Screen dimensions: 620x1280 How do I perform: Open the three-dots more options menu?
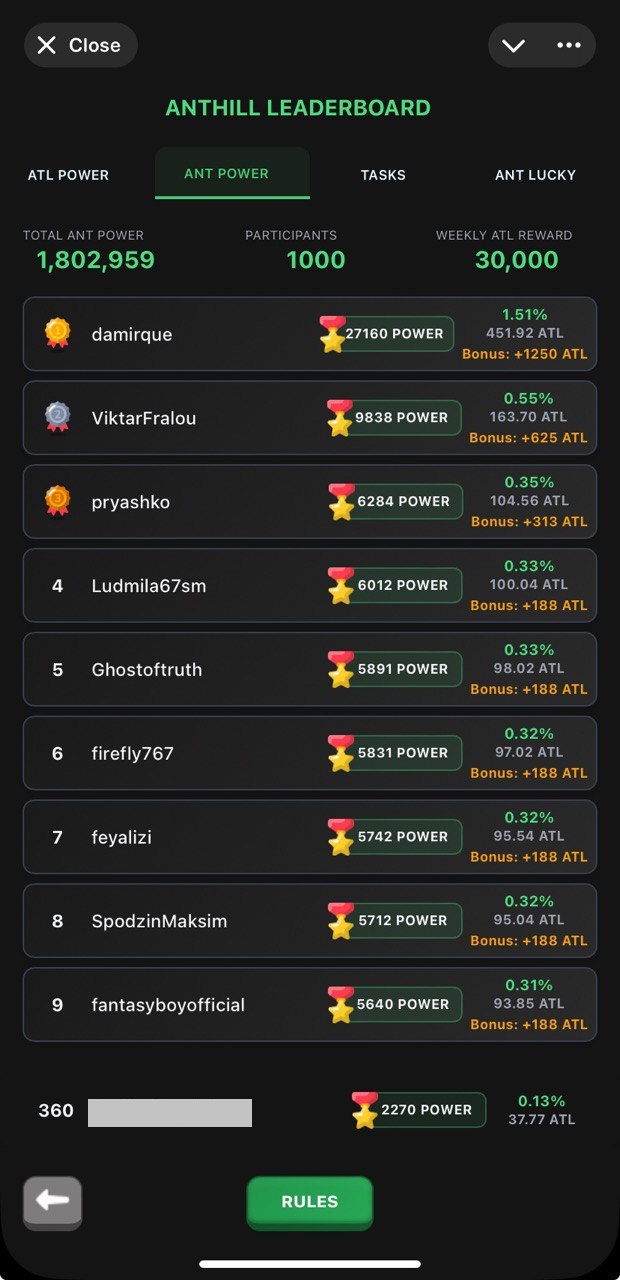pos(569,45)
